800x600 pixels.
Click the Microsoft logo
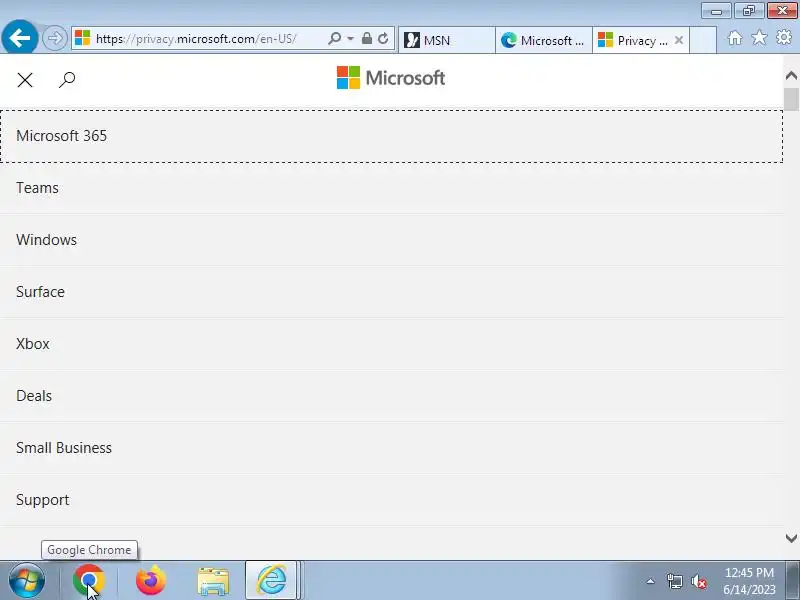[391, 78]
